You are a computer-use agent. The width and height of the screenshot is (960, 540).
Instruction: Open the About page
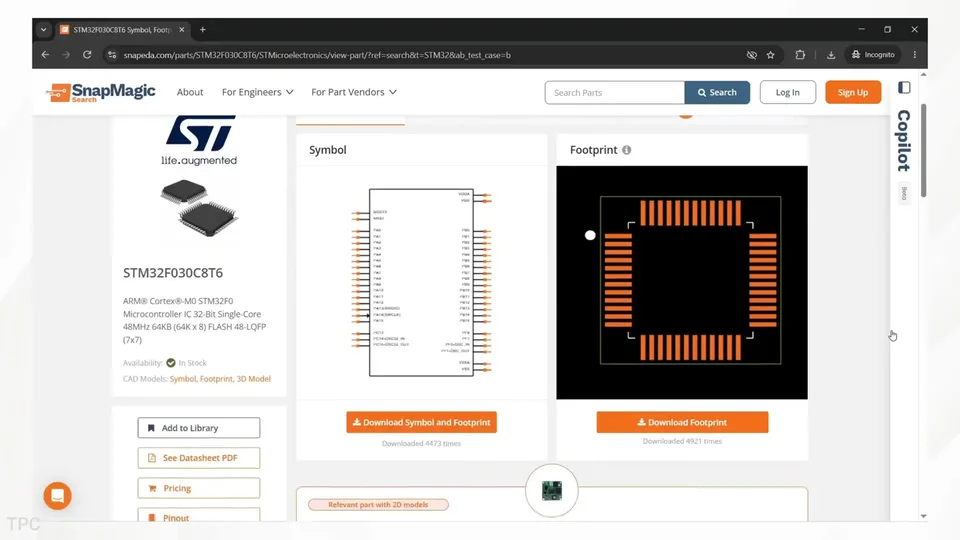click(x=190, y=92)
